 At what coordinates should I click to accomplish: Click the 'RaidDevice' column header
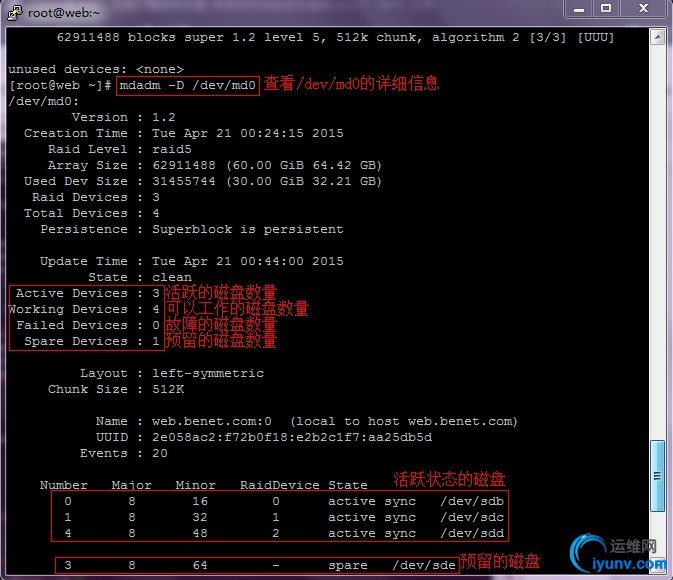tap(279, 486)
